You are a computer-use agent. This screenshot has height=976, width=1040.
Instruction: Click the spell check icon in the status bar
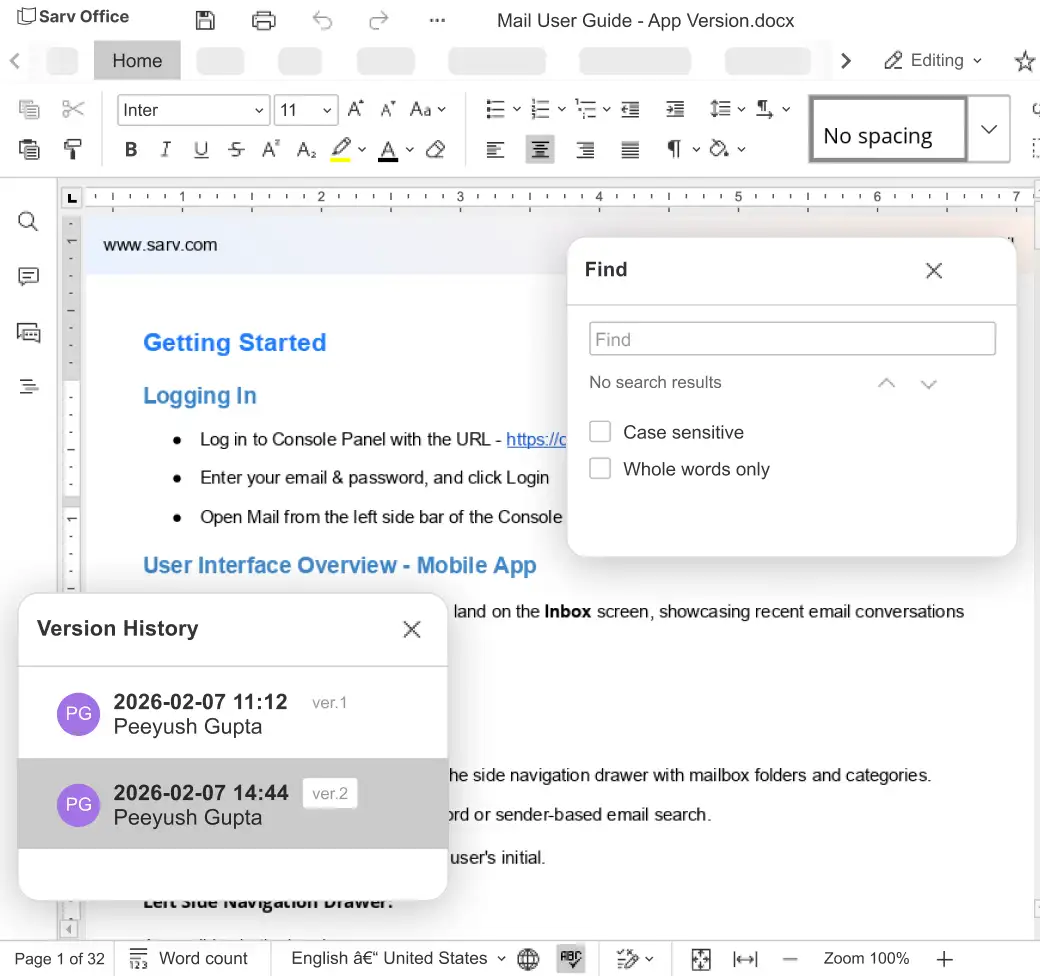[570, 958]
